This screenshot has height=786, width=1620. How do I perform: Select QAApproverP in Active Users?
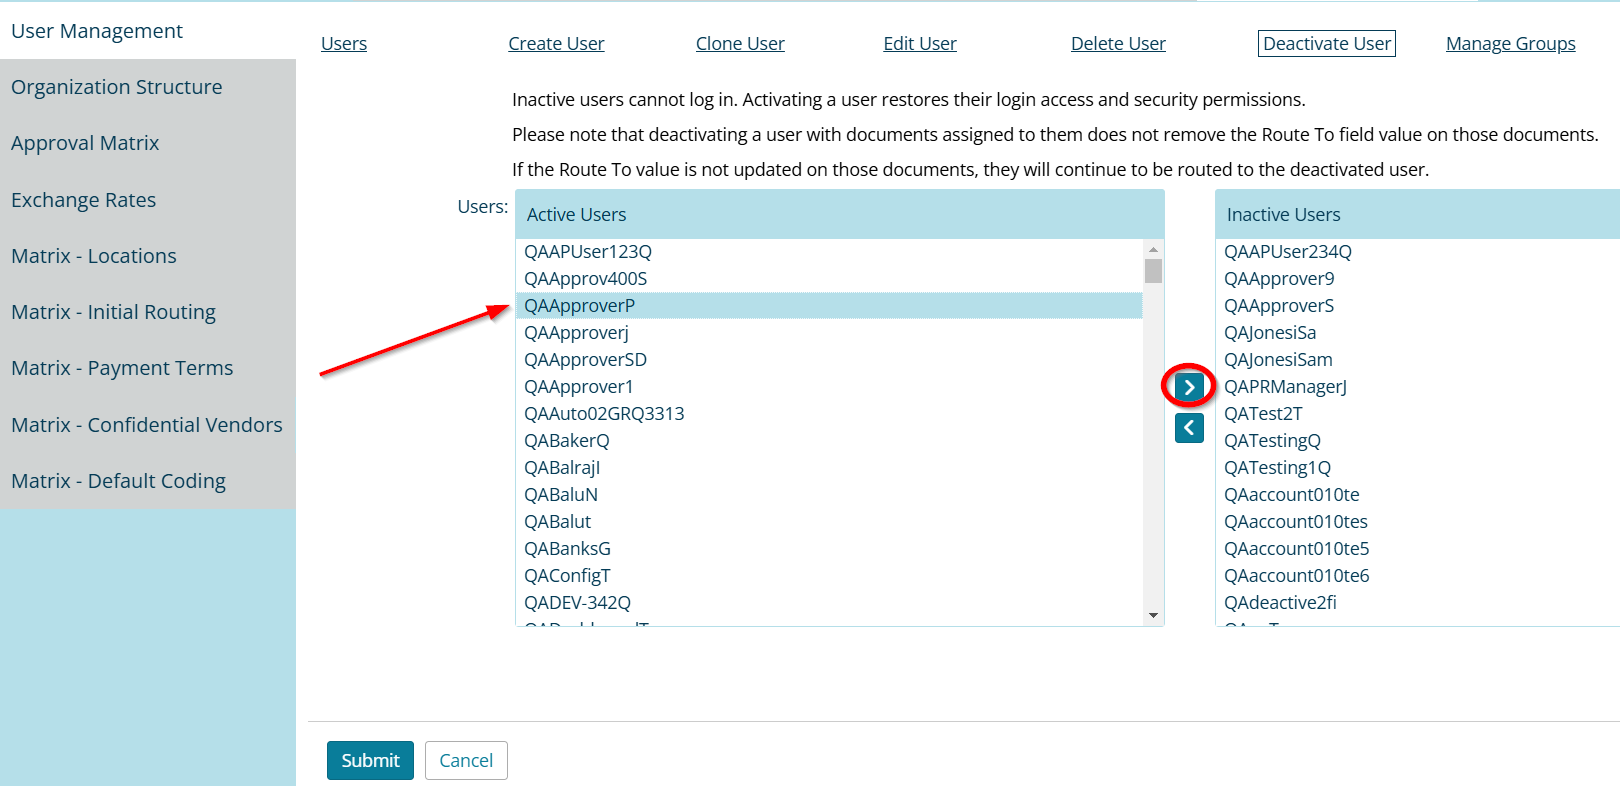tap(580, 306)
